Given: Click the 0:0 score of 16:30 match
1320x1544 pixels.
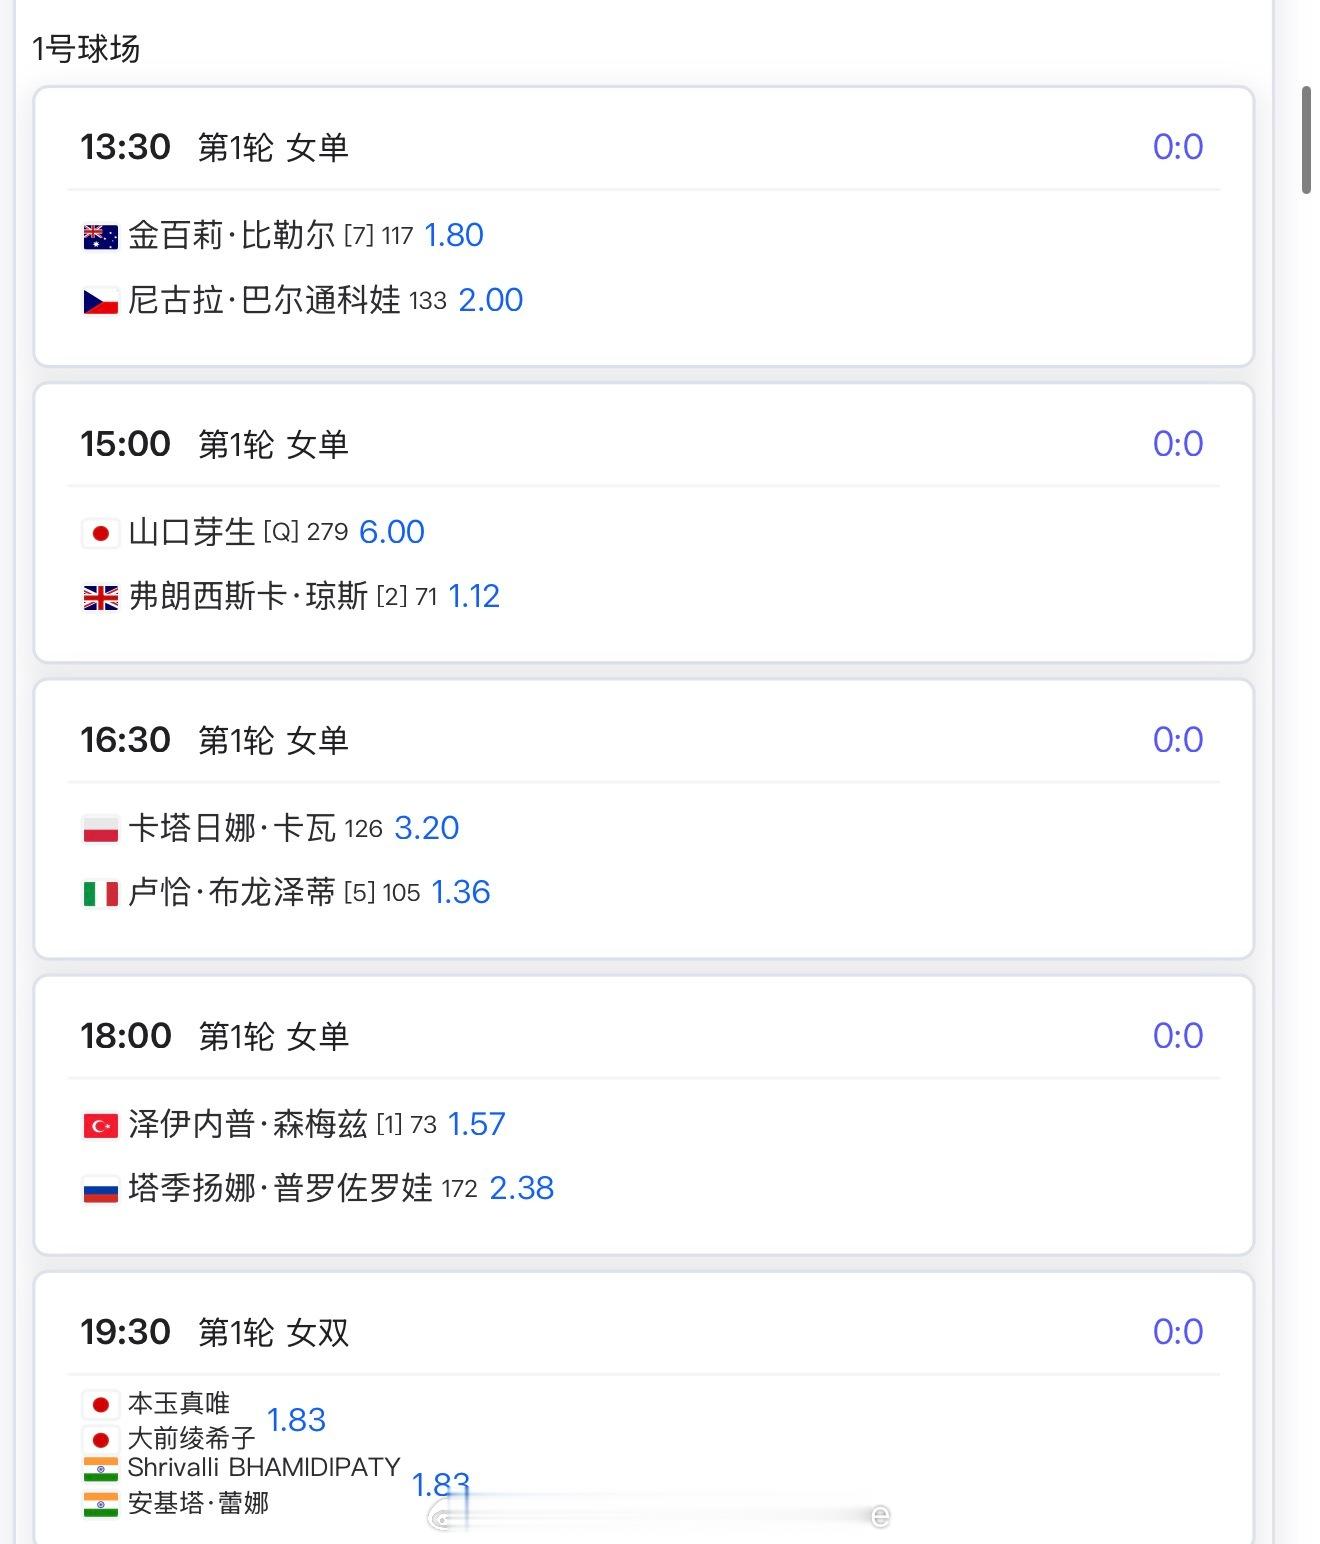Looking at the screenshot, I should point(1177,740).
